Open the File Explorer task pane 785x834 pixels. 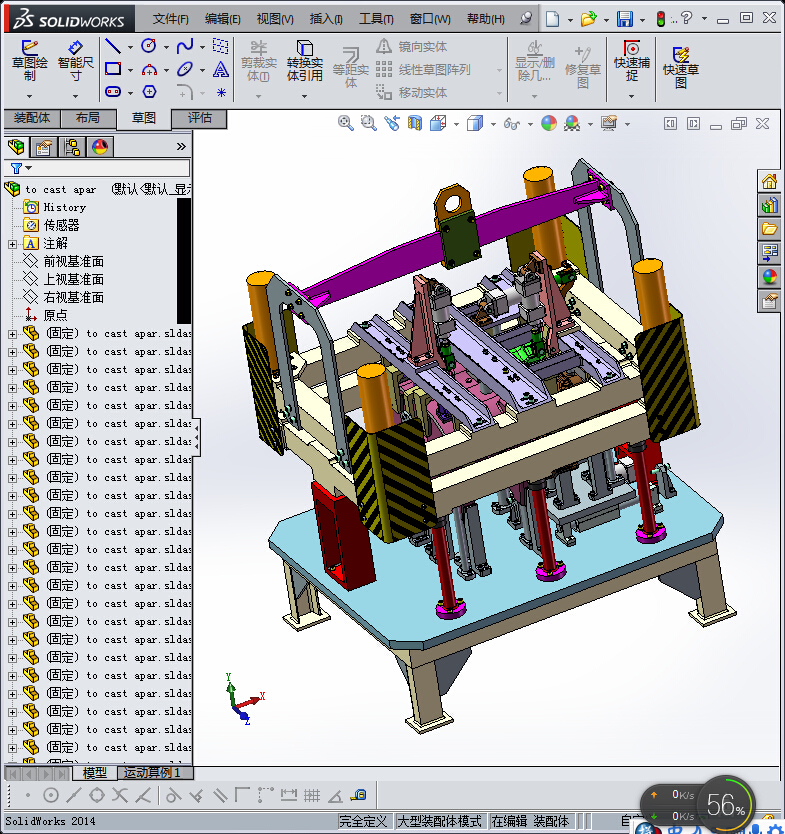769,229
